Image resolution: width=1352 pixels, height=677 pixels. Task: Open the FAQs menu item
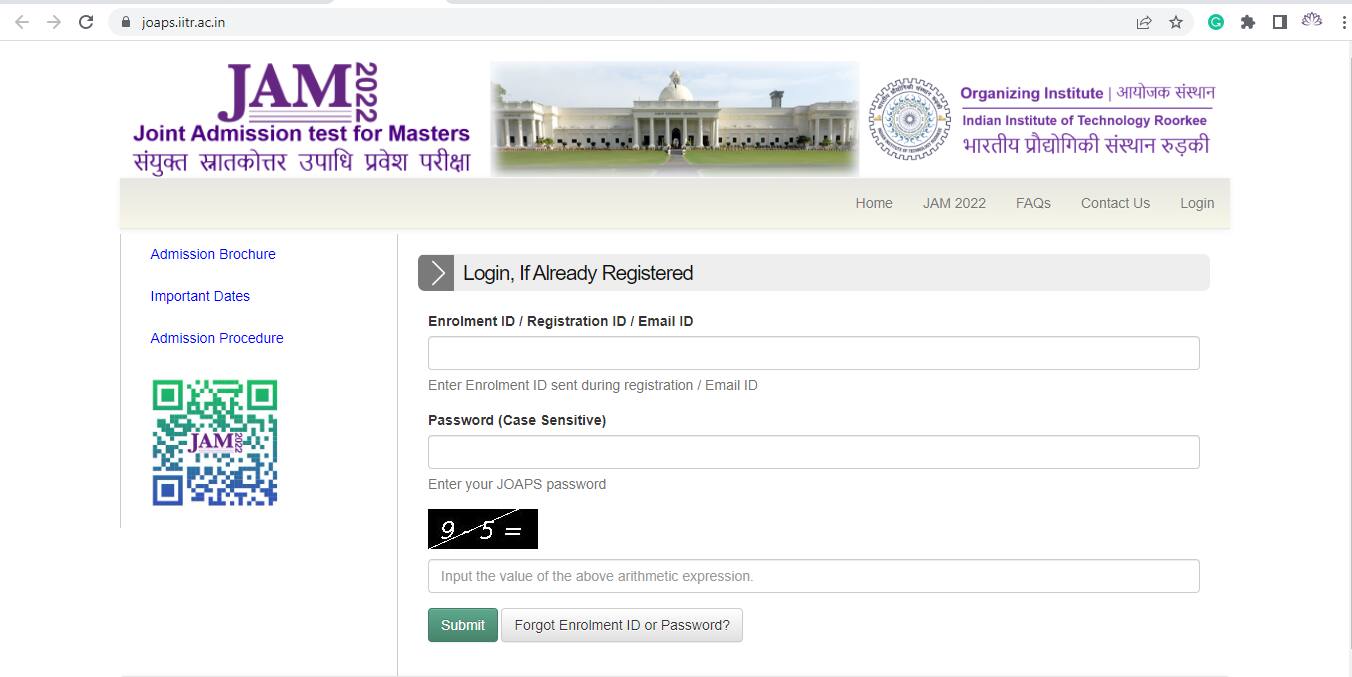pyautogui.click(x=1033, y=203)
